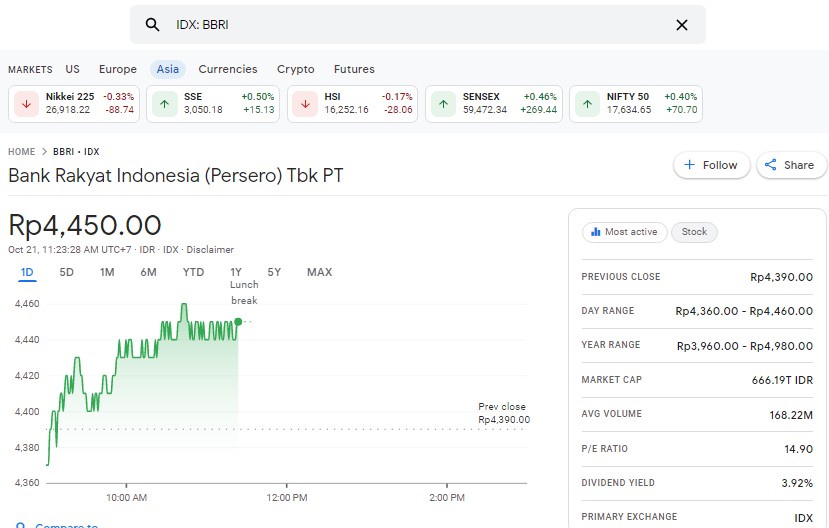Image resolution: width=829 pixels, height=528 pixels.
Task: Select the MAX chart range
Action: click(x=319, y=272)
